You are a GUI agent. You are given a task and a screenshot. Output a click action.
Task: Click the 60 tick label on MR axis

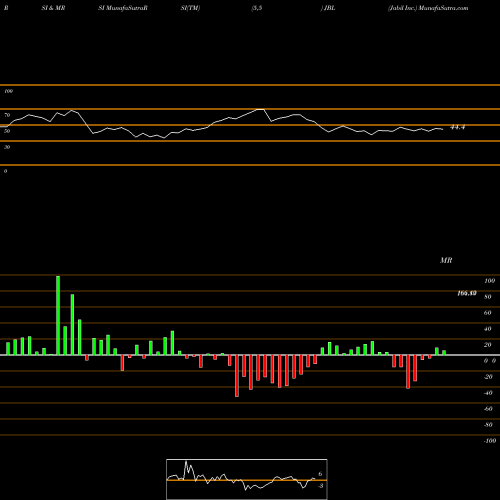pos(488,313)
